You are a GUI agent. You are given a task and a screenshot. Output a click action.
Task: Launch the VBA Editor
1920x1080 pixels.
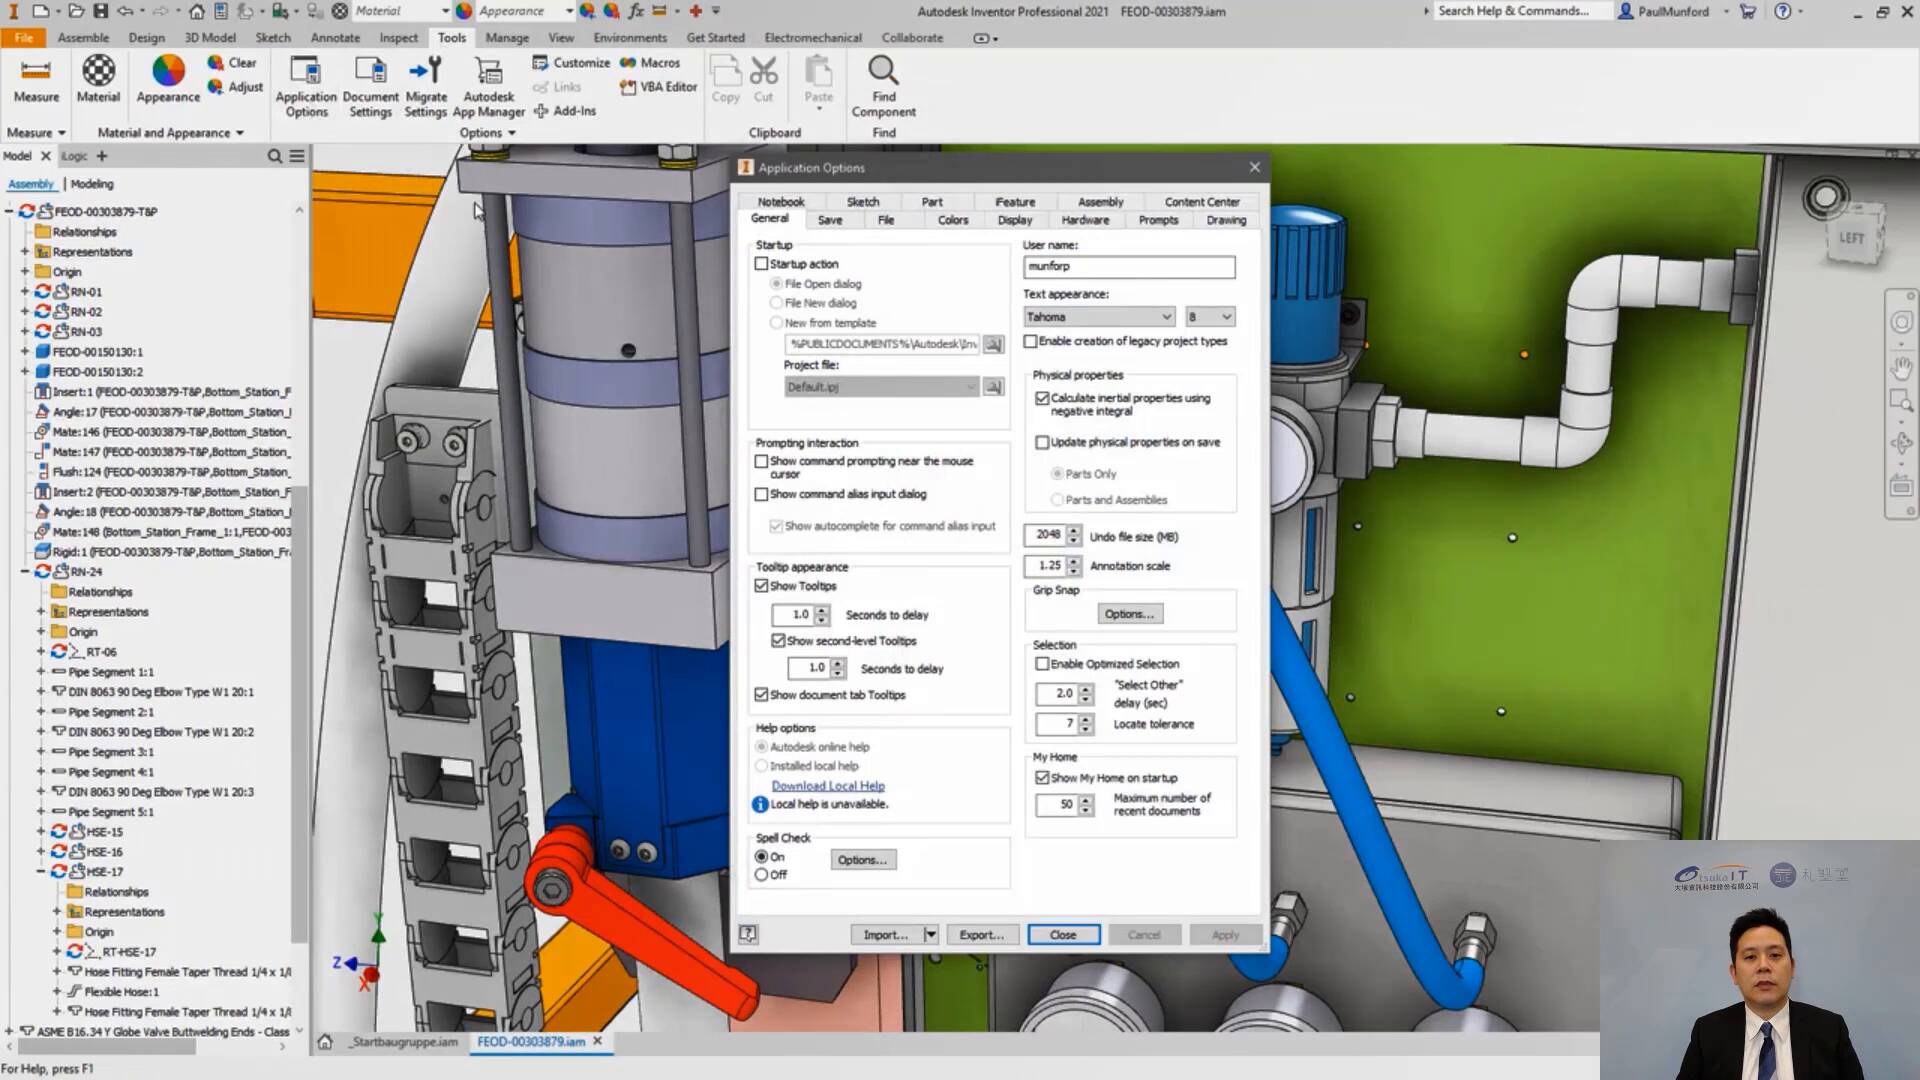[658, 87]
